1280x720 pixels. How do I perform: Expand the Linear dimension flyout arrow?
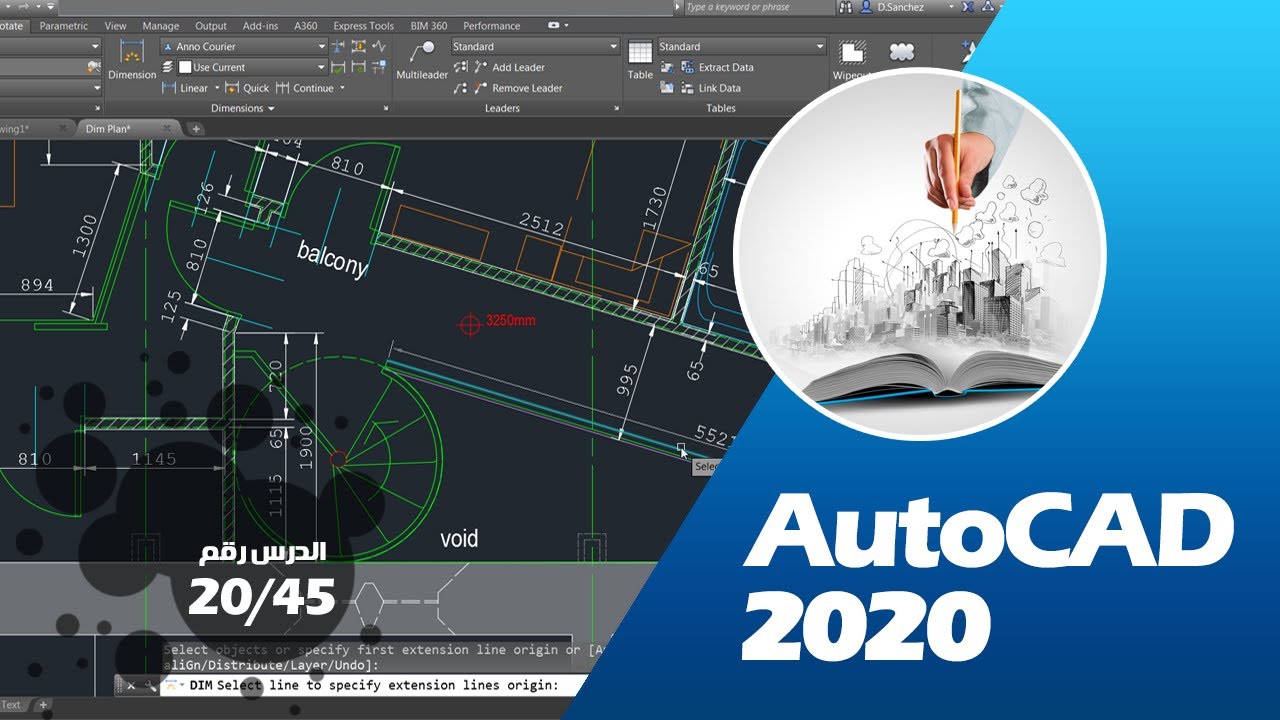pyautogui.click(x=218, y=88)
